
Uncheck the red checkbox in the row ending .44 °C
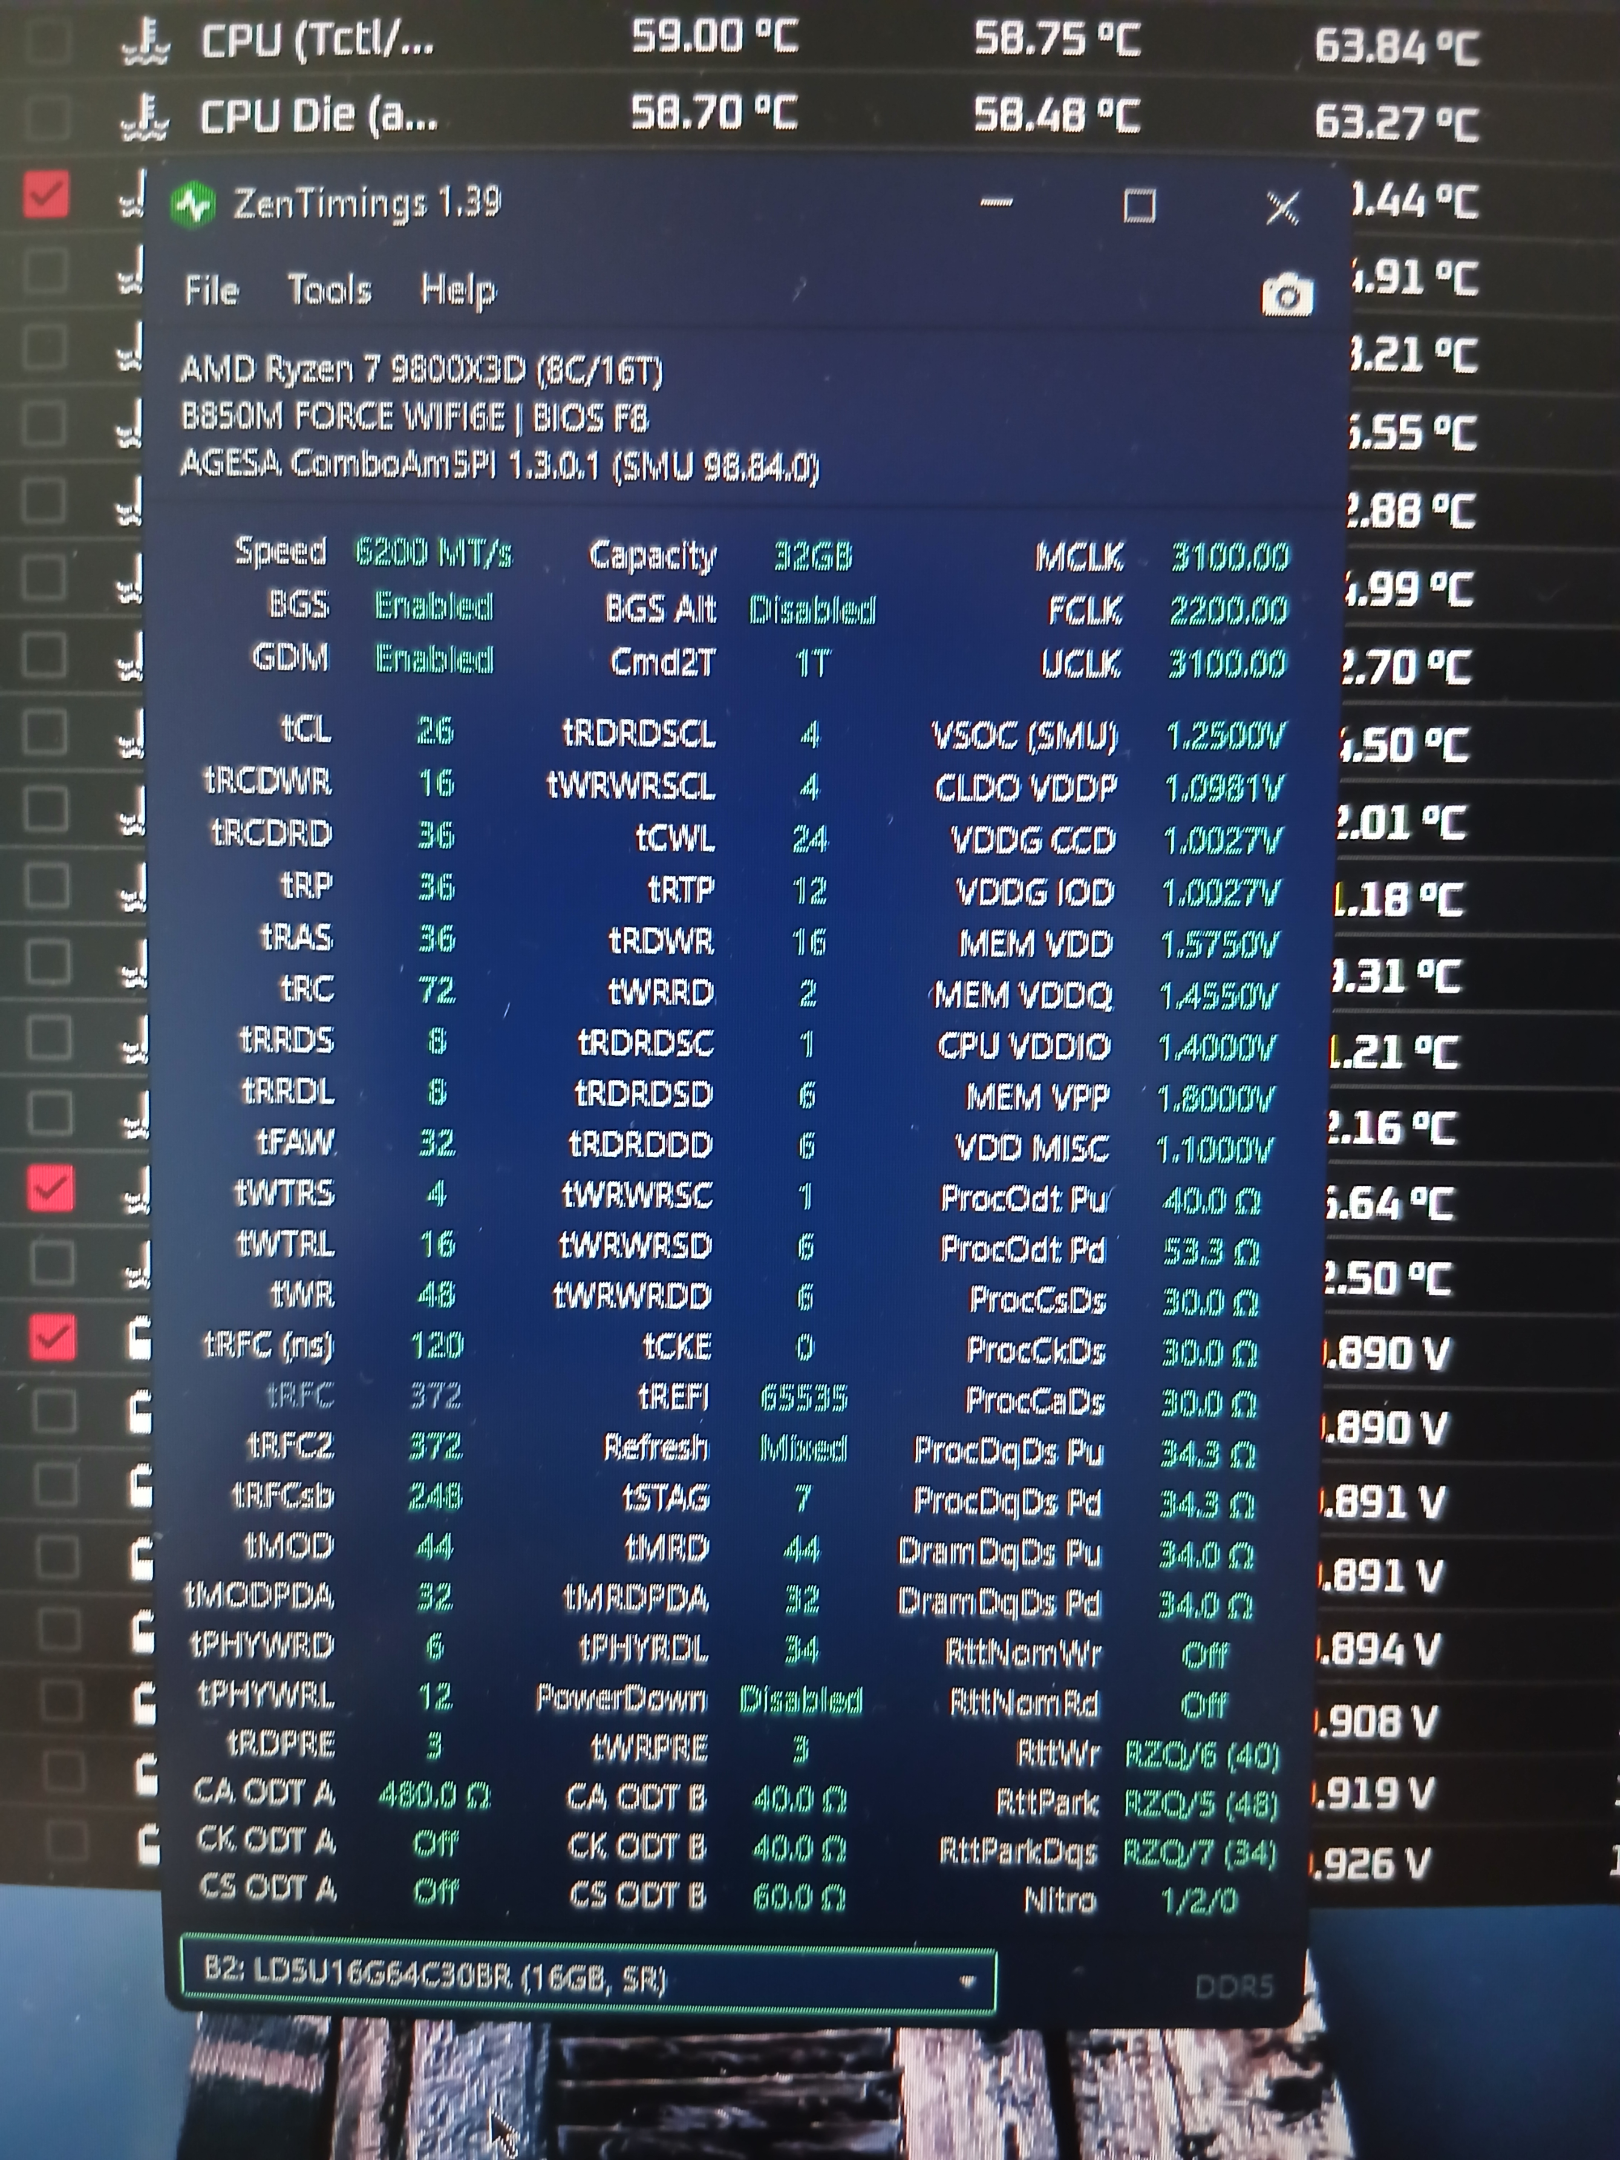click(47, 194)
